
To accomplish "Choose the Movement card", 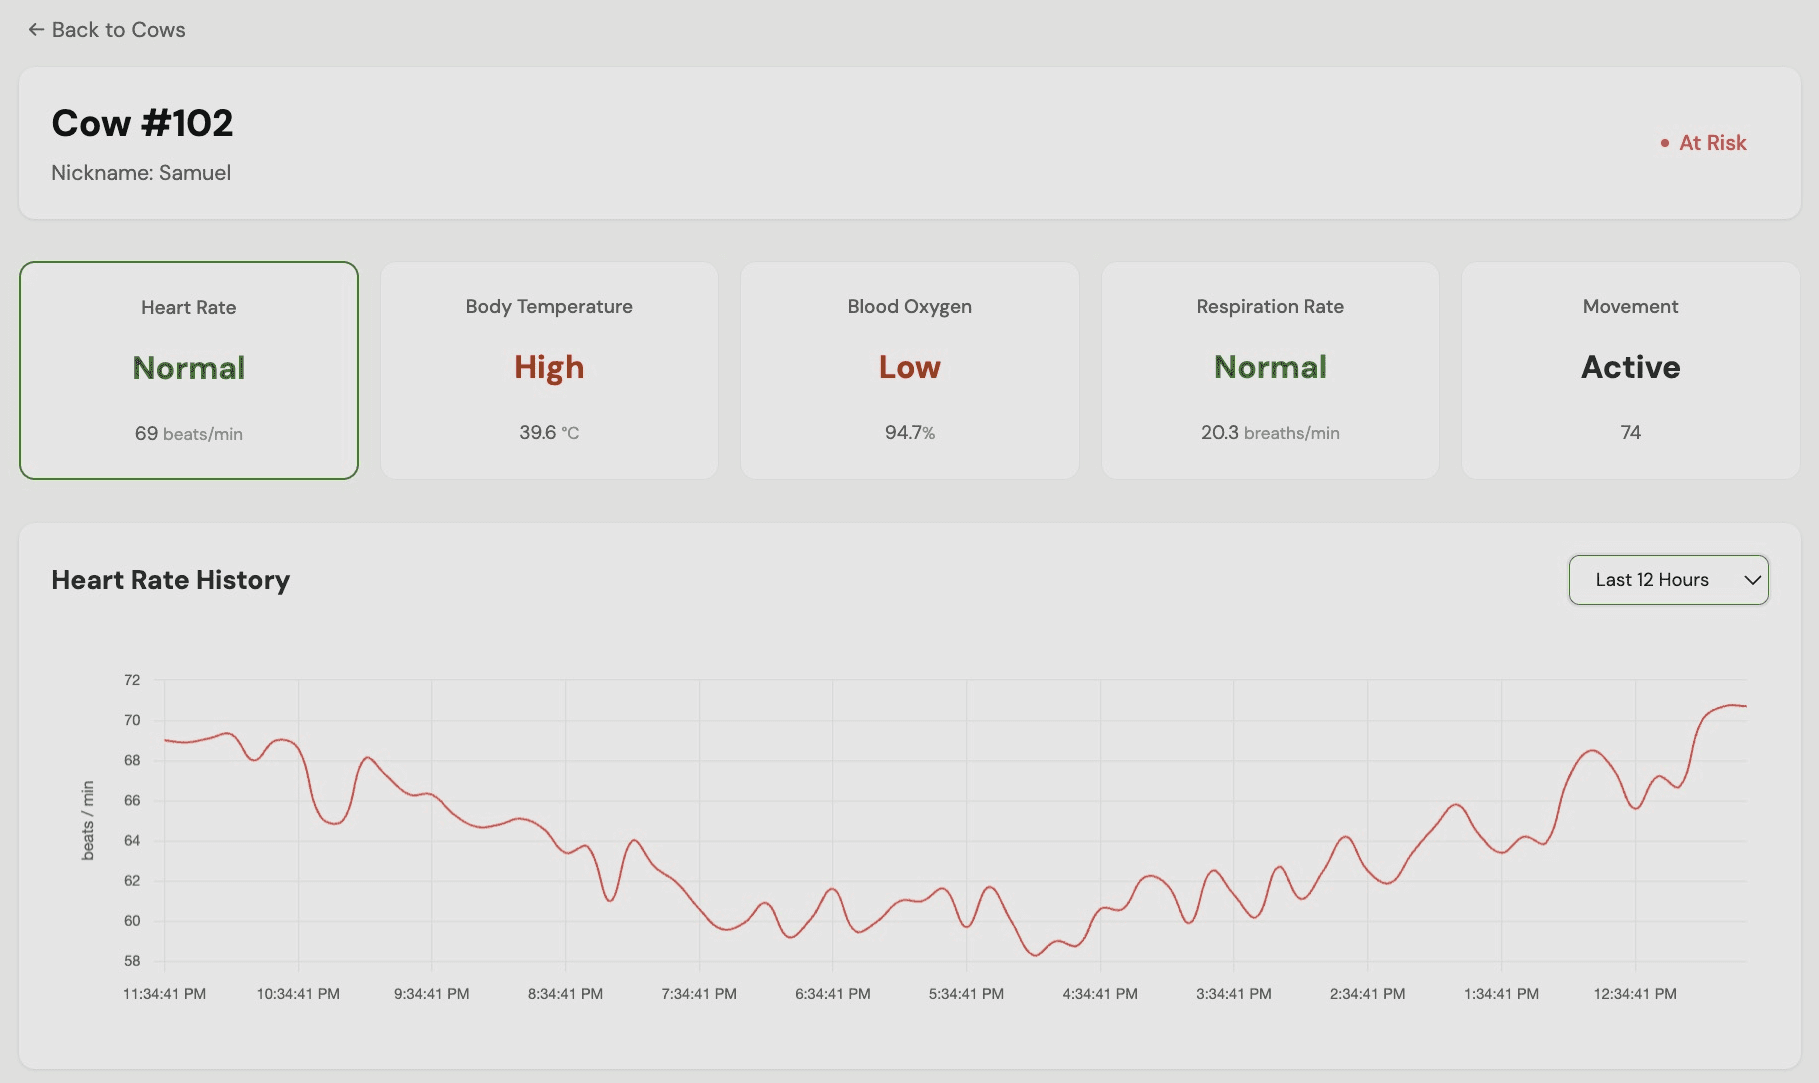I will click(x=1631, y=370).
